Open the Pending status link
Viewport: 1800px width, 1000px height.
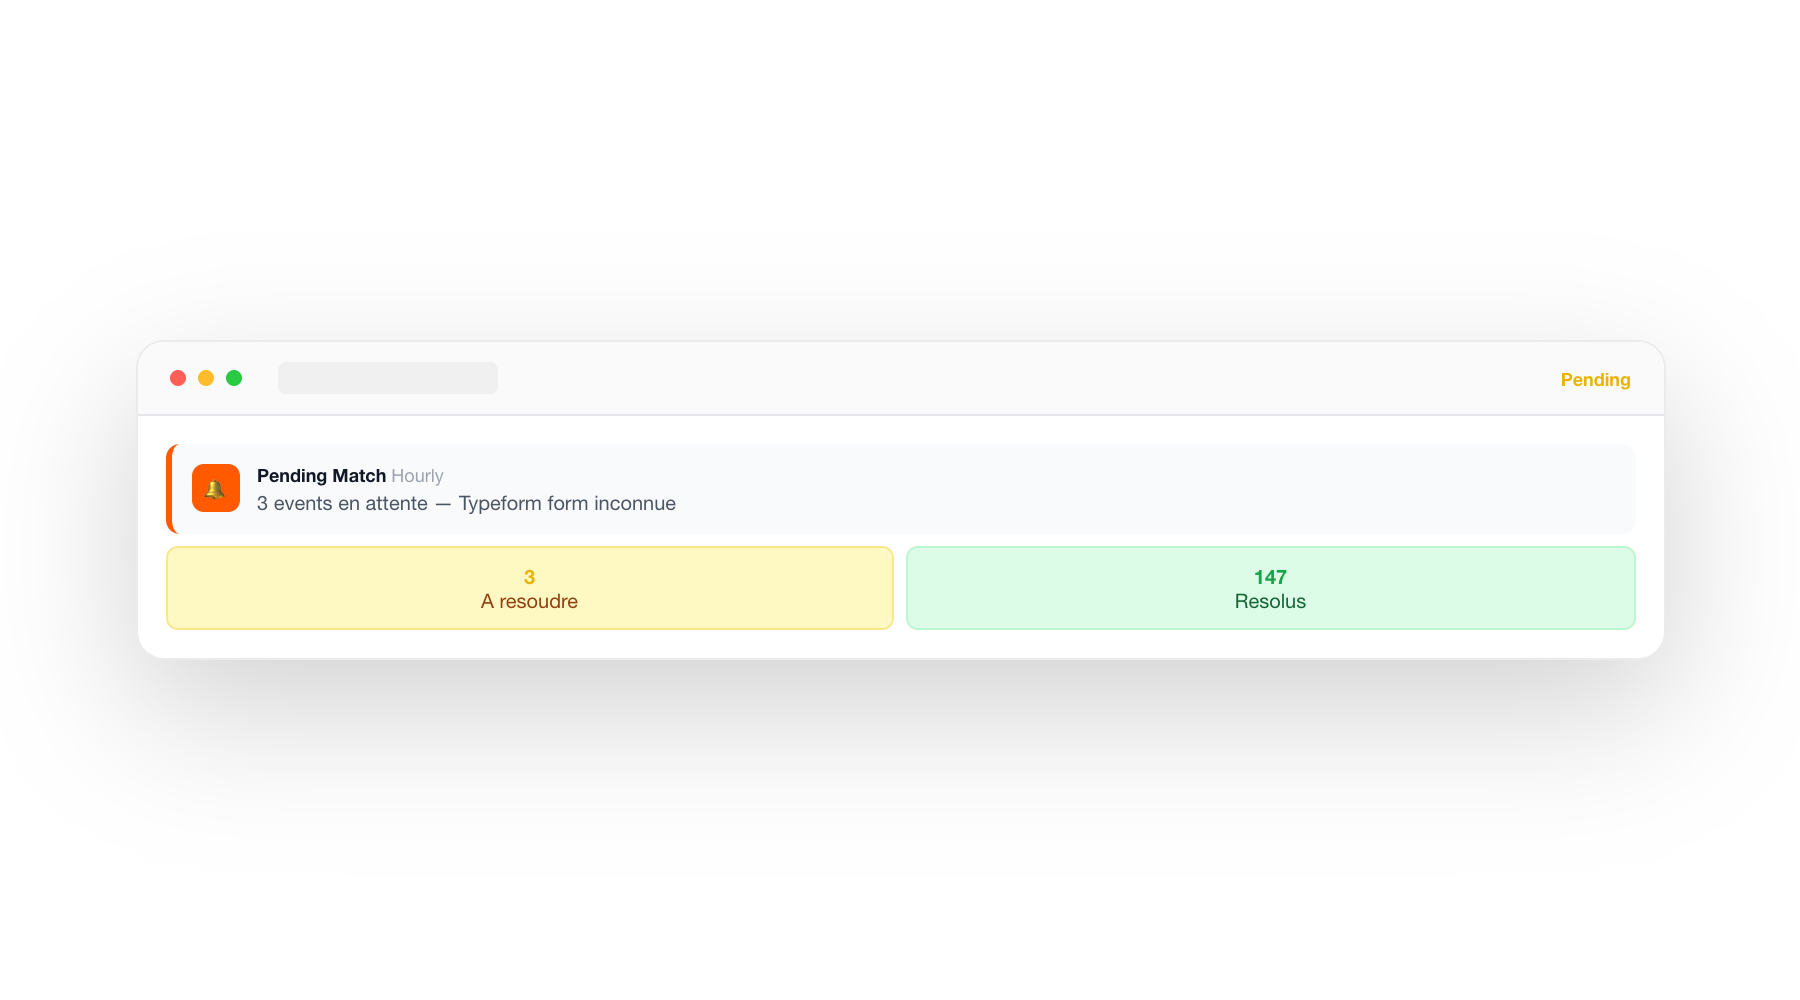1595,380
